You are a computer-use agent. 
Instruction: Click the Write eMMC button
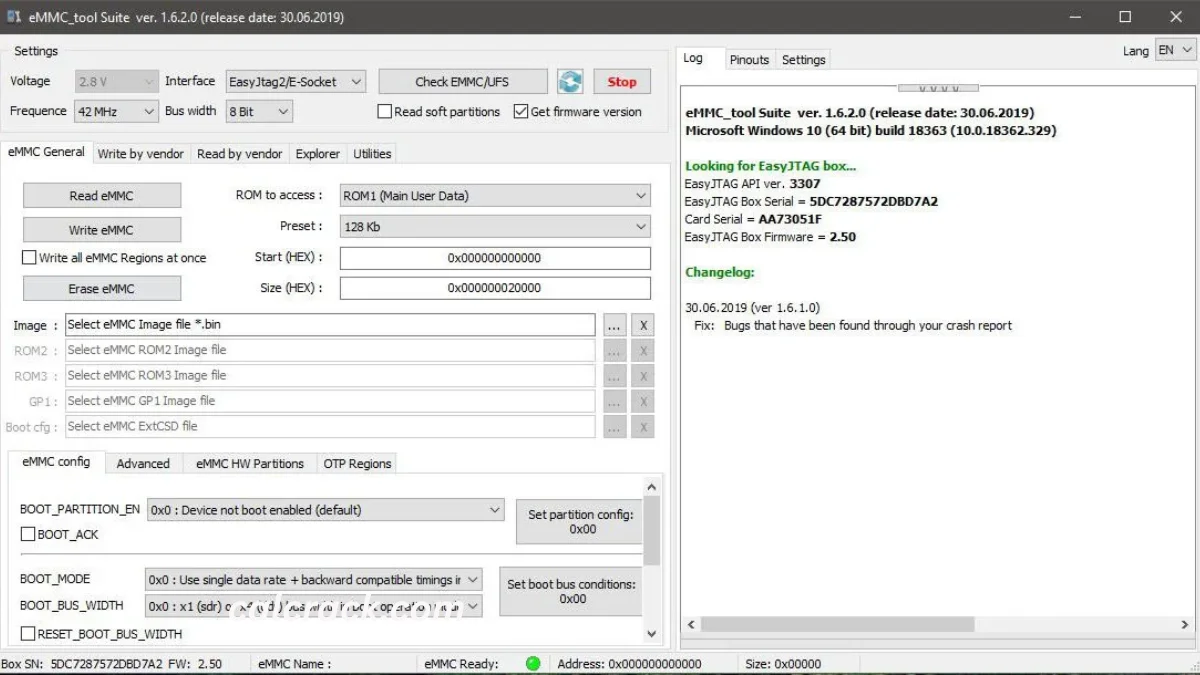[x=101, y=230]
